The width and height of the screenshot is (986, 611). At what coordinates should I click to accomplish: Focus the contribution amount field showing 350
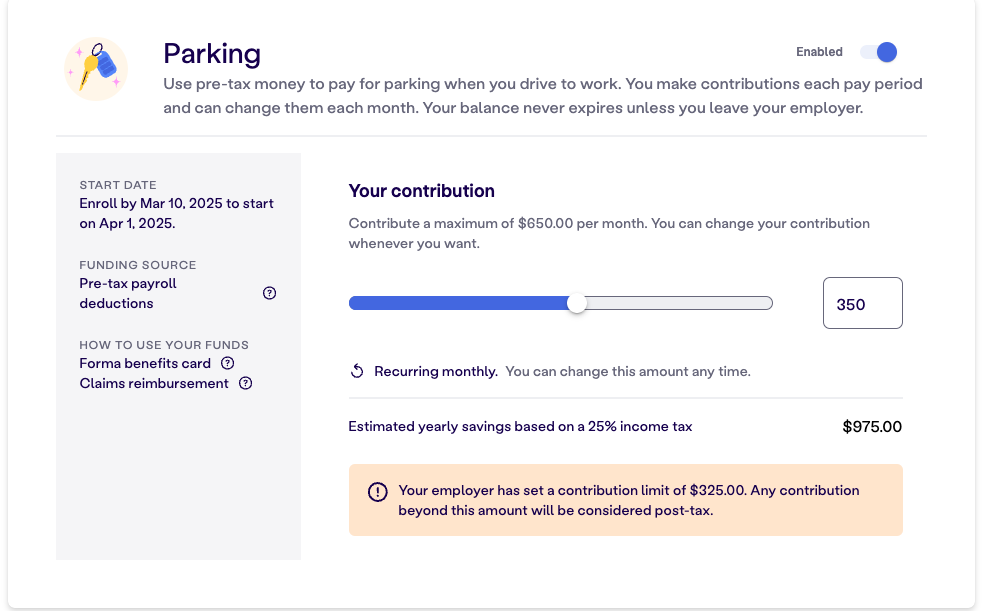pyautogui.click(x=863, y=303)
